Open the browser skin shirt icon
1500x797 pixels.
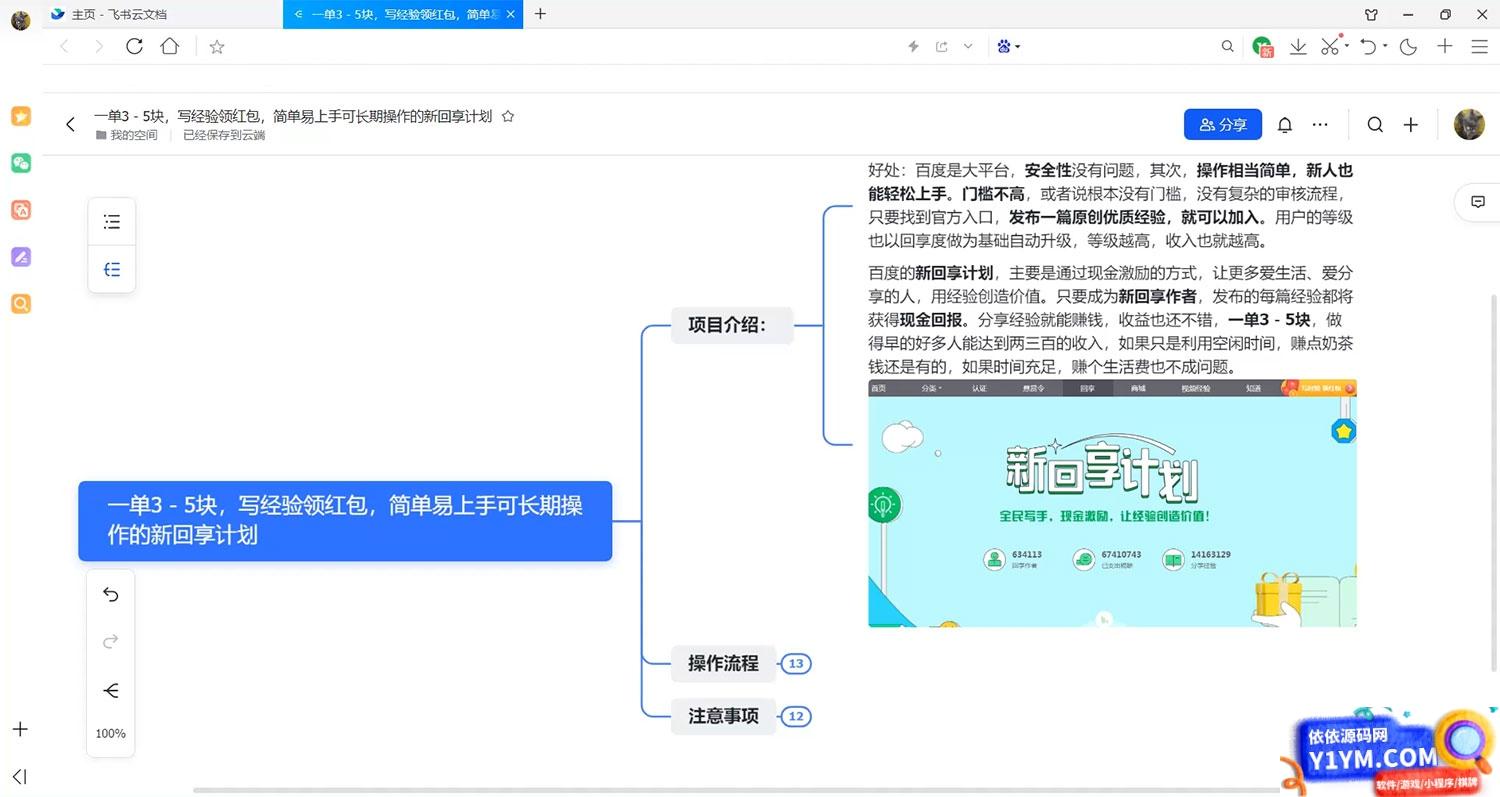click(1371, 14)
